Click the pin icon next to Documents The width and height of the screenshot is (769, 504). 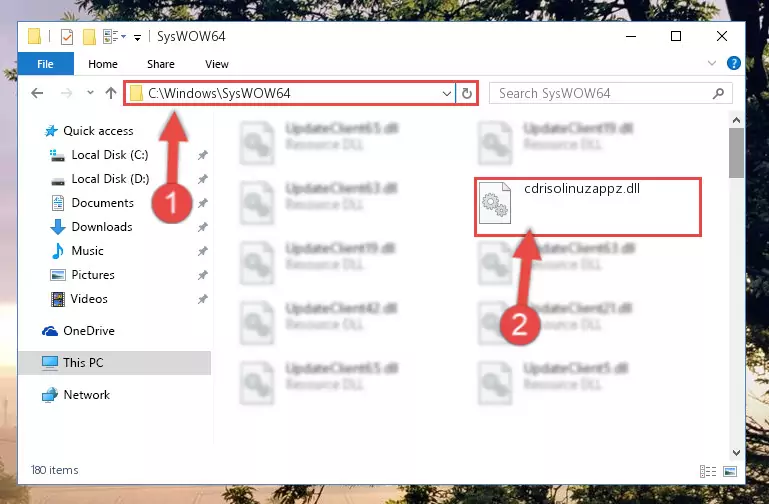point(203,203)
